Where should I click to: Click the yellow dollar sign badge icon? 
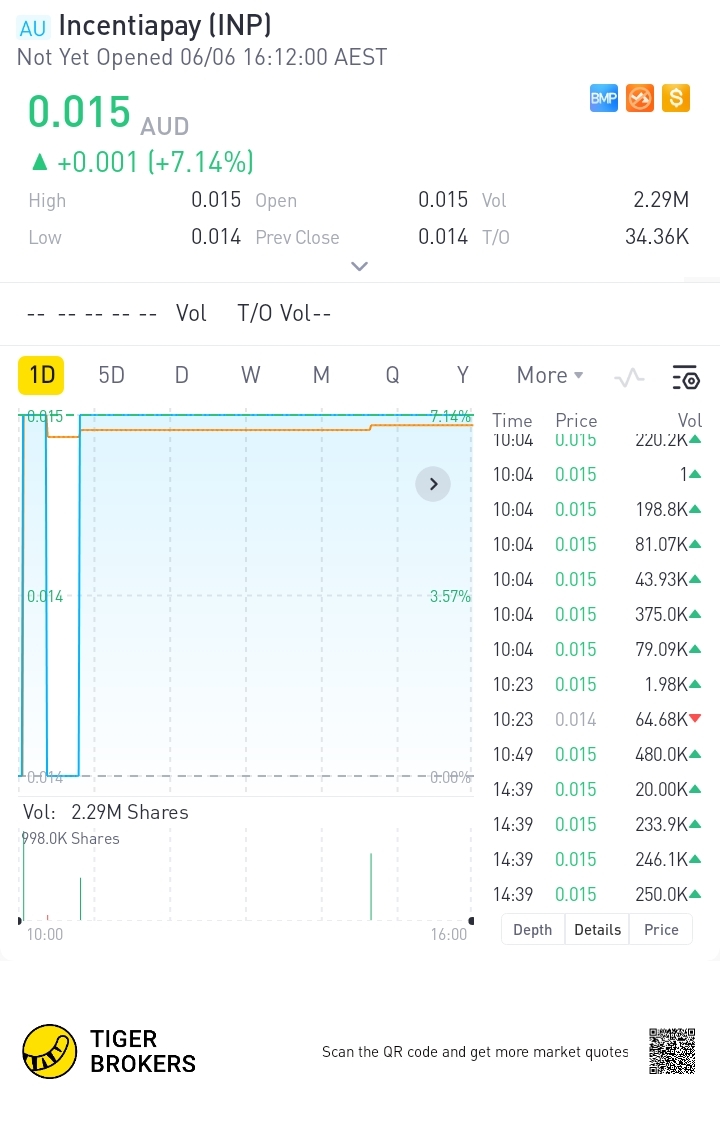pos(676,98)
